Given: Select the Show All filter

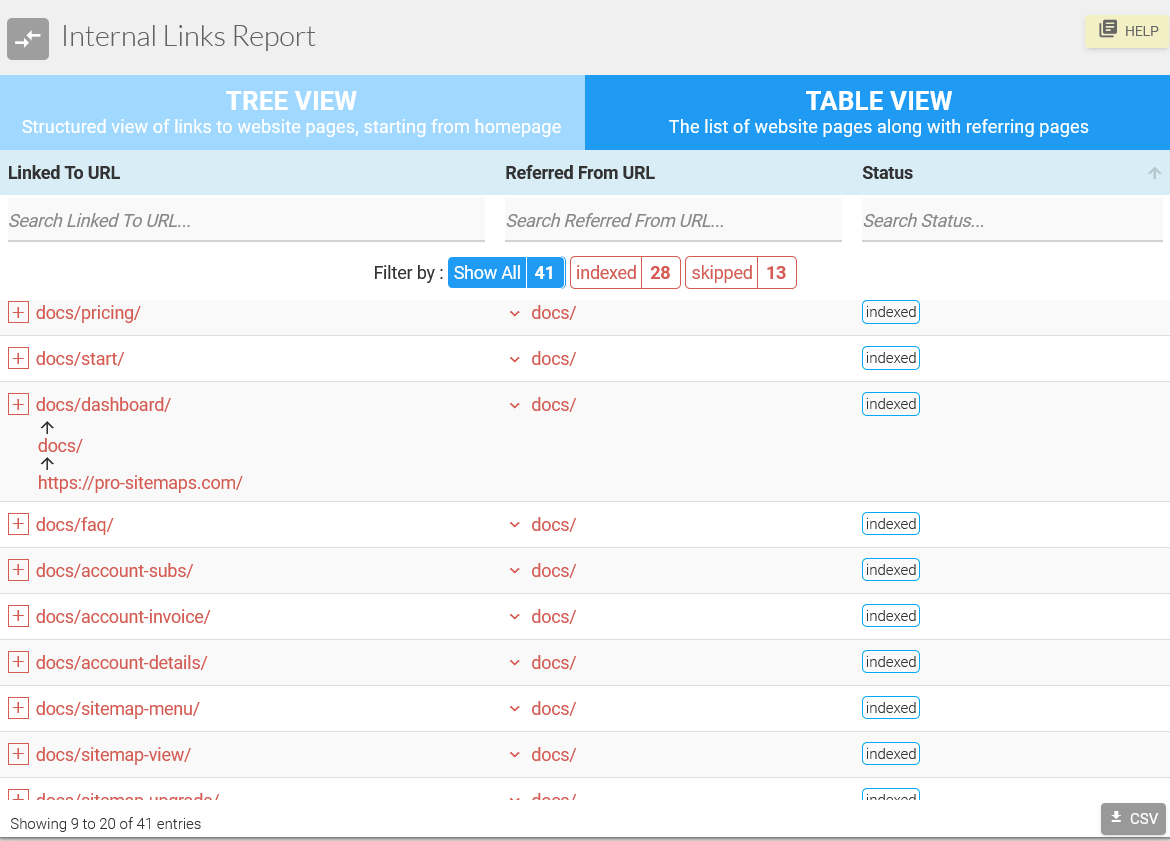Looking at the screenshot, I should click(x=487, y=272).
